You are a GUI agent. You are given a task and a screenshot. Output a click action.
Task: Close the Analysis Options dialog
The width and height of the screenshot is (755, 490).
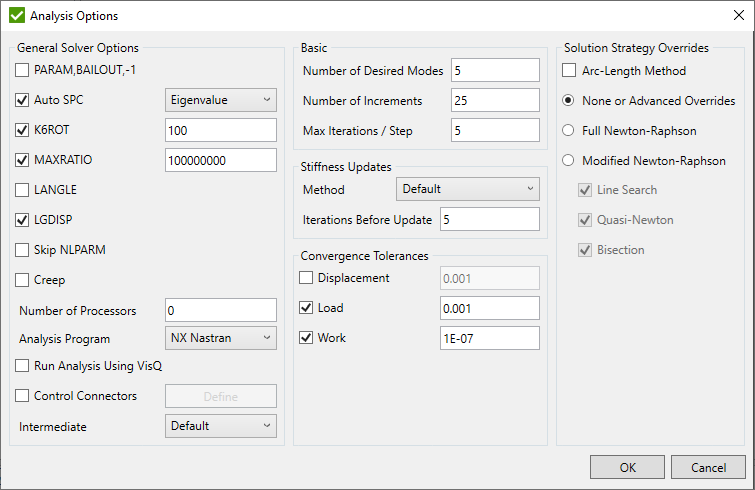click(x=738, y=16)
